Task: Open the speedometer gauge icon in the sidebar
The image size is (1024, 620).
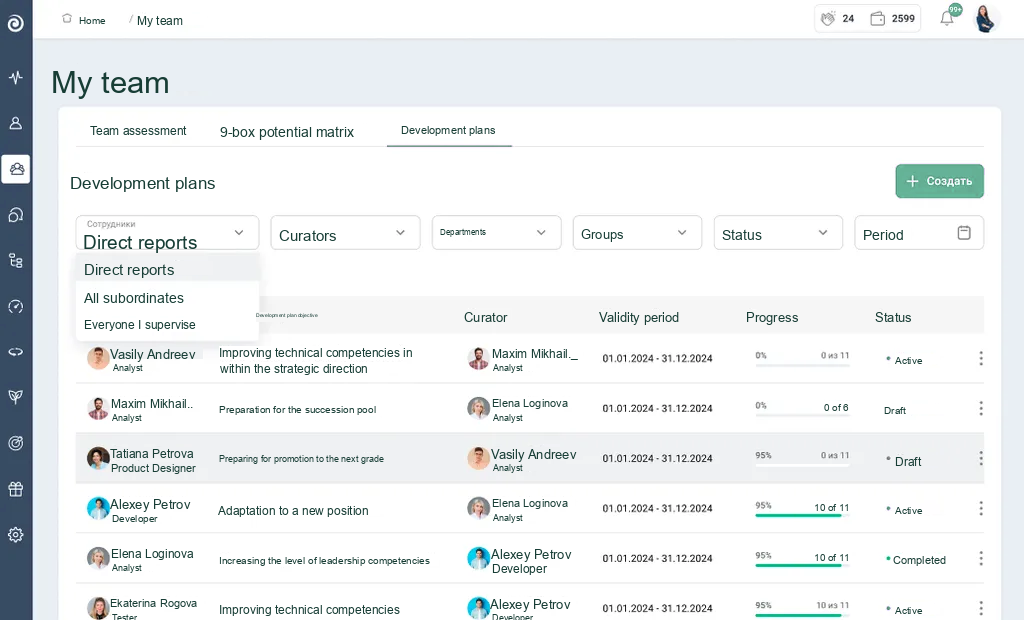Action: 16,306
